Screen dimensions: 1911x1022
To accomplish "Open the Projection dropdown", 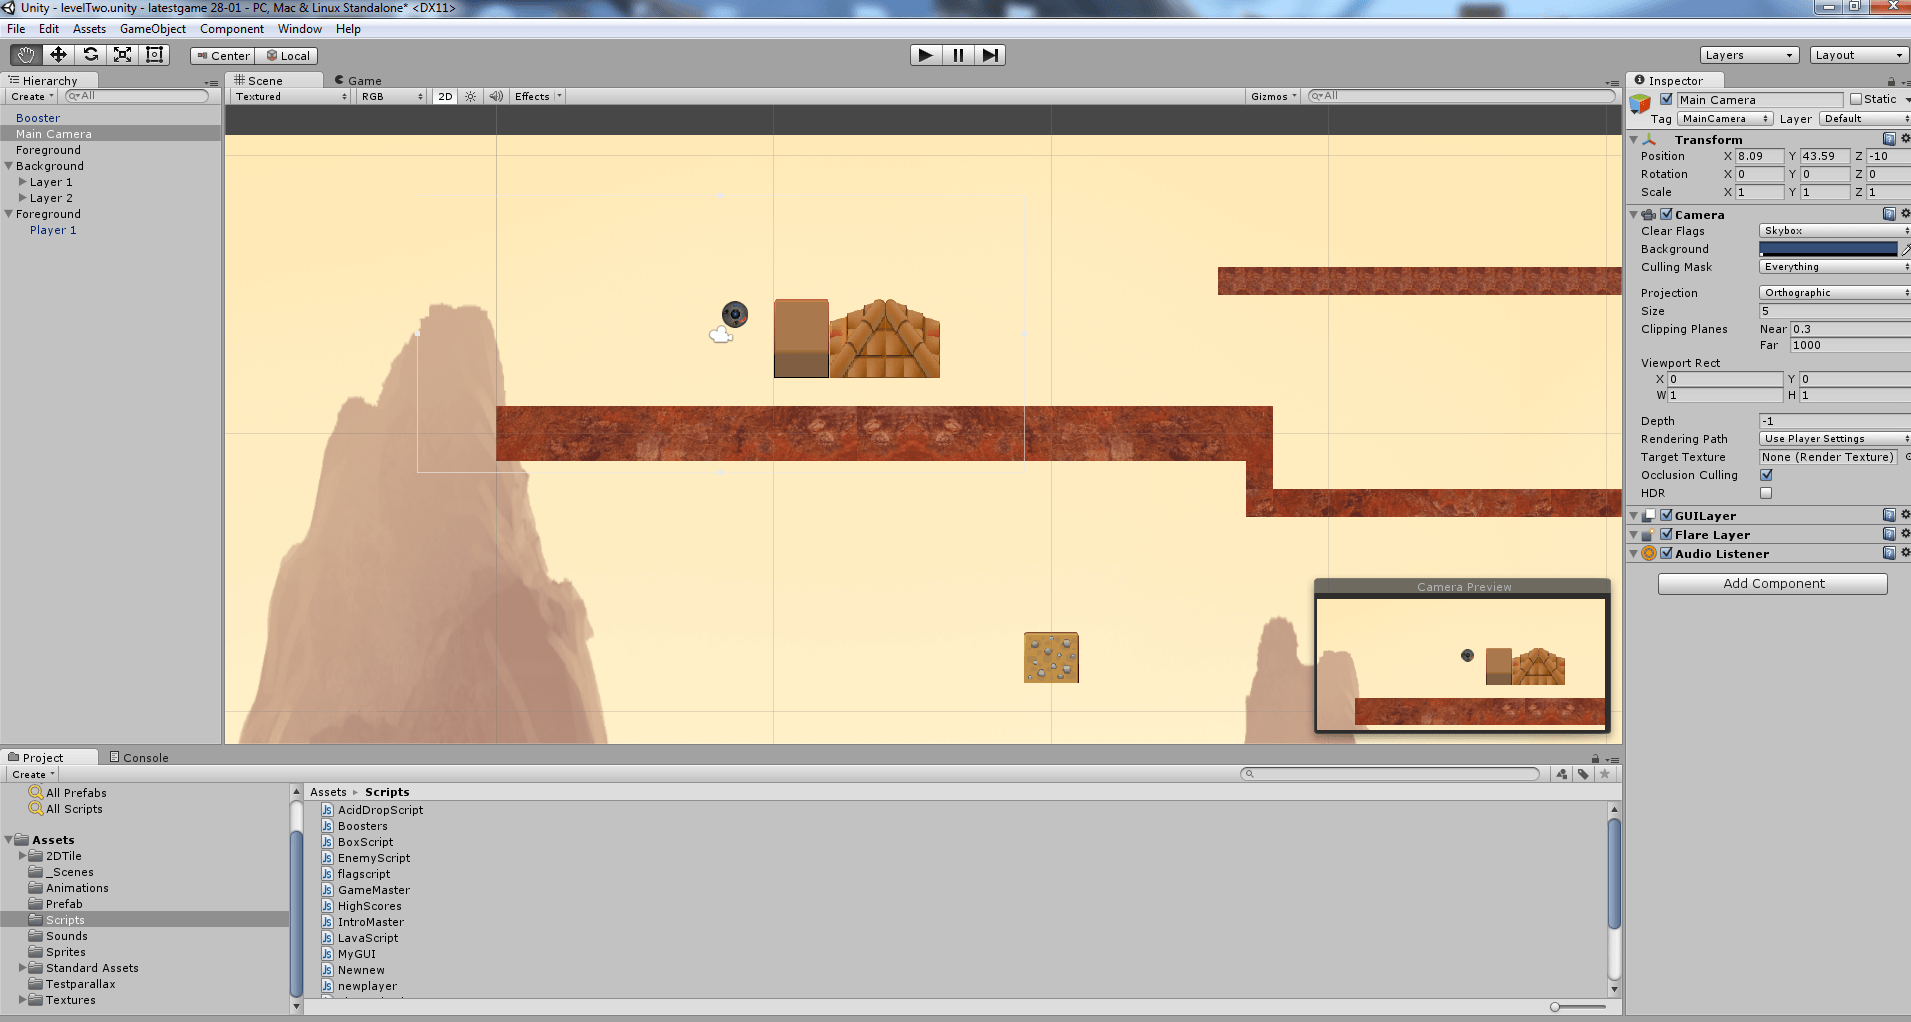I will pos(1834,293).
